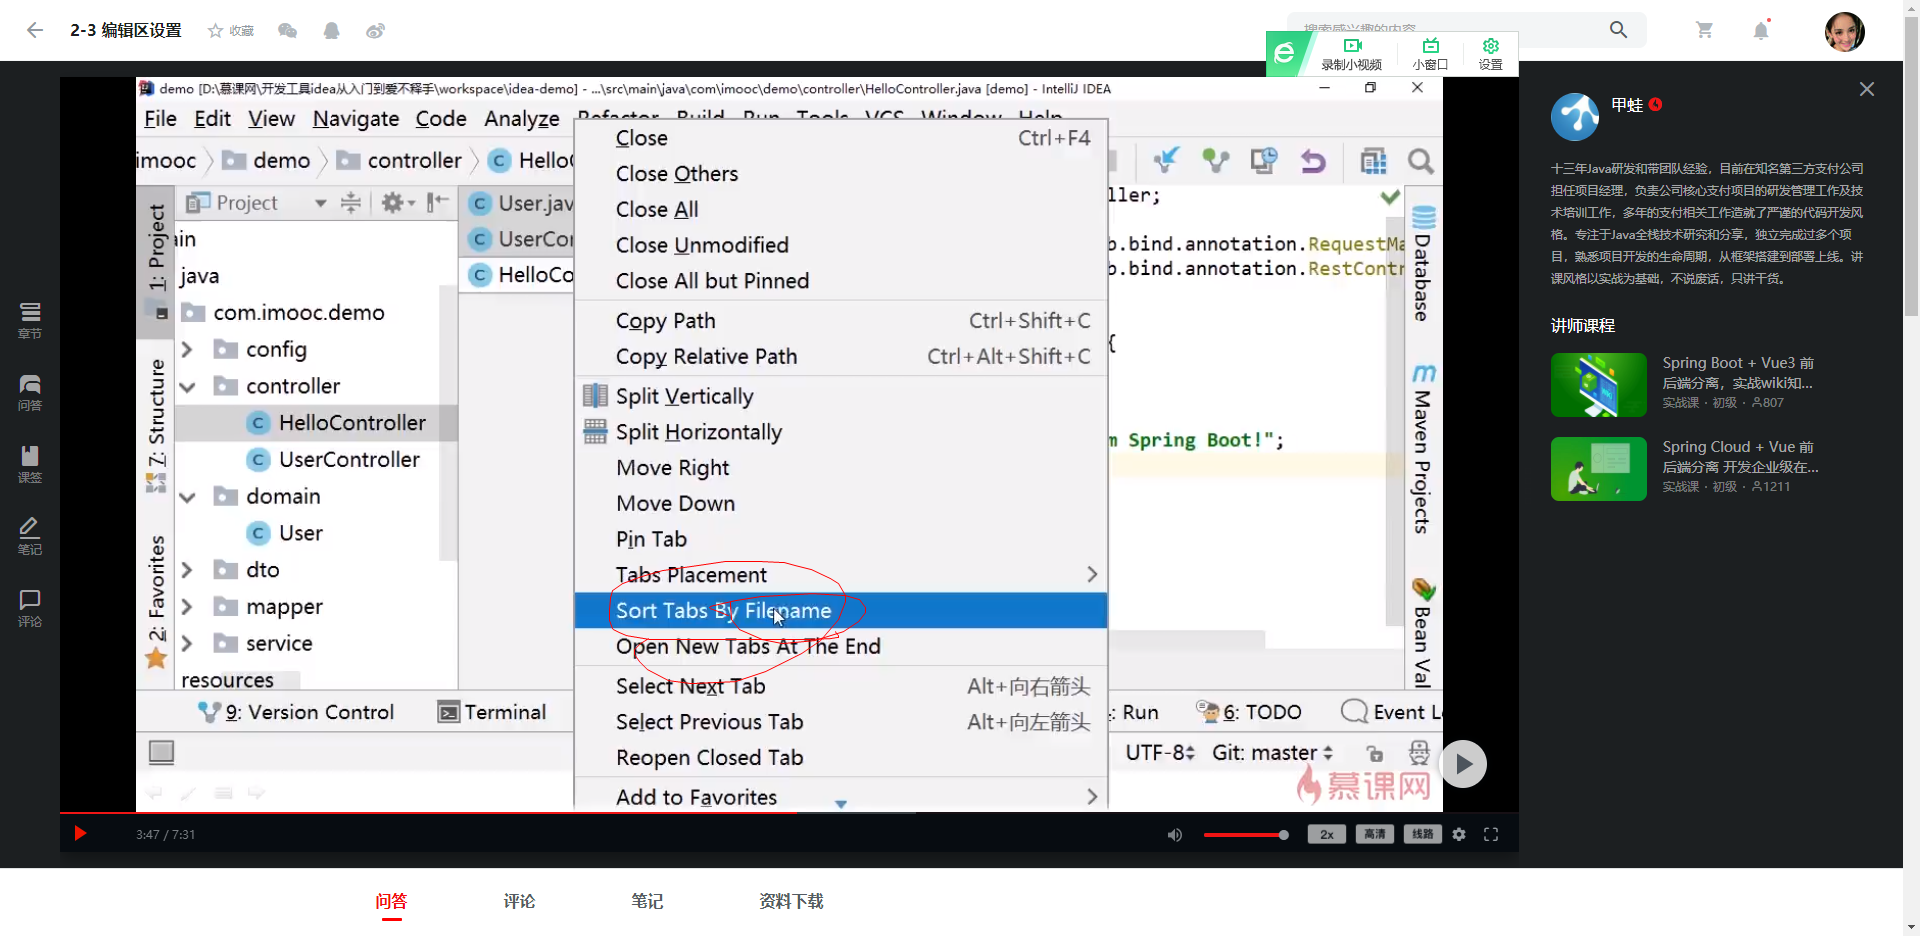Screen dimensions: 1920x936
Task: Adjust the volume slider
Action: [x=1245, y=834]
